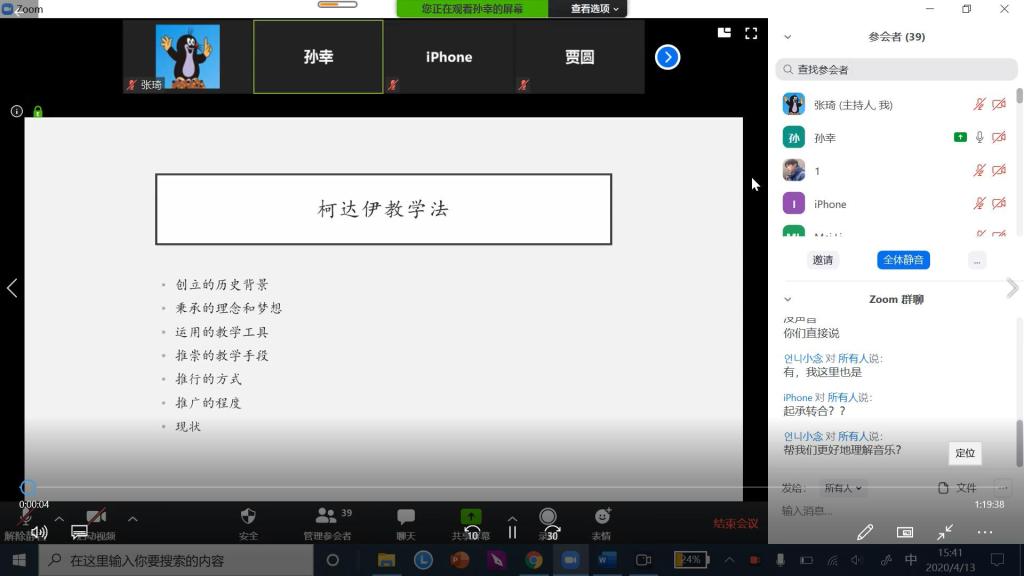Image resolution: width=1024 pixels, height=576 pixels.
Task: Toggle camera for 张琦 in participants list
Action: coord(999,104)
